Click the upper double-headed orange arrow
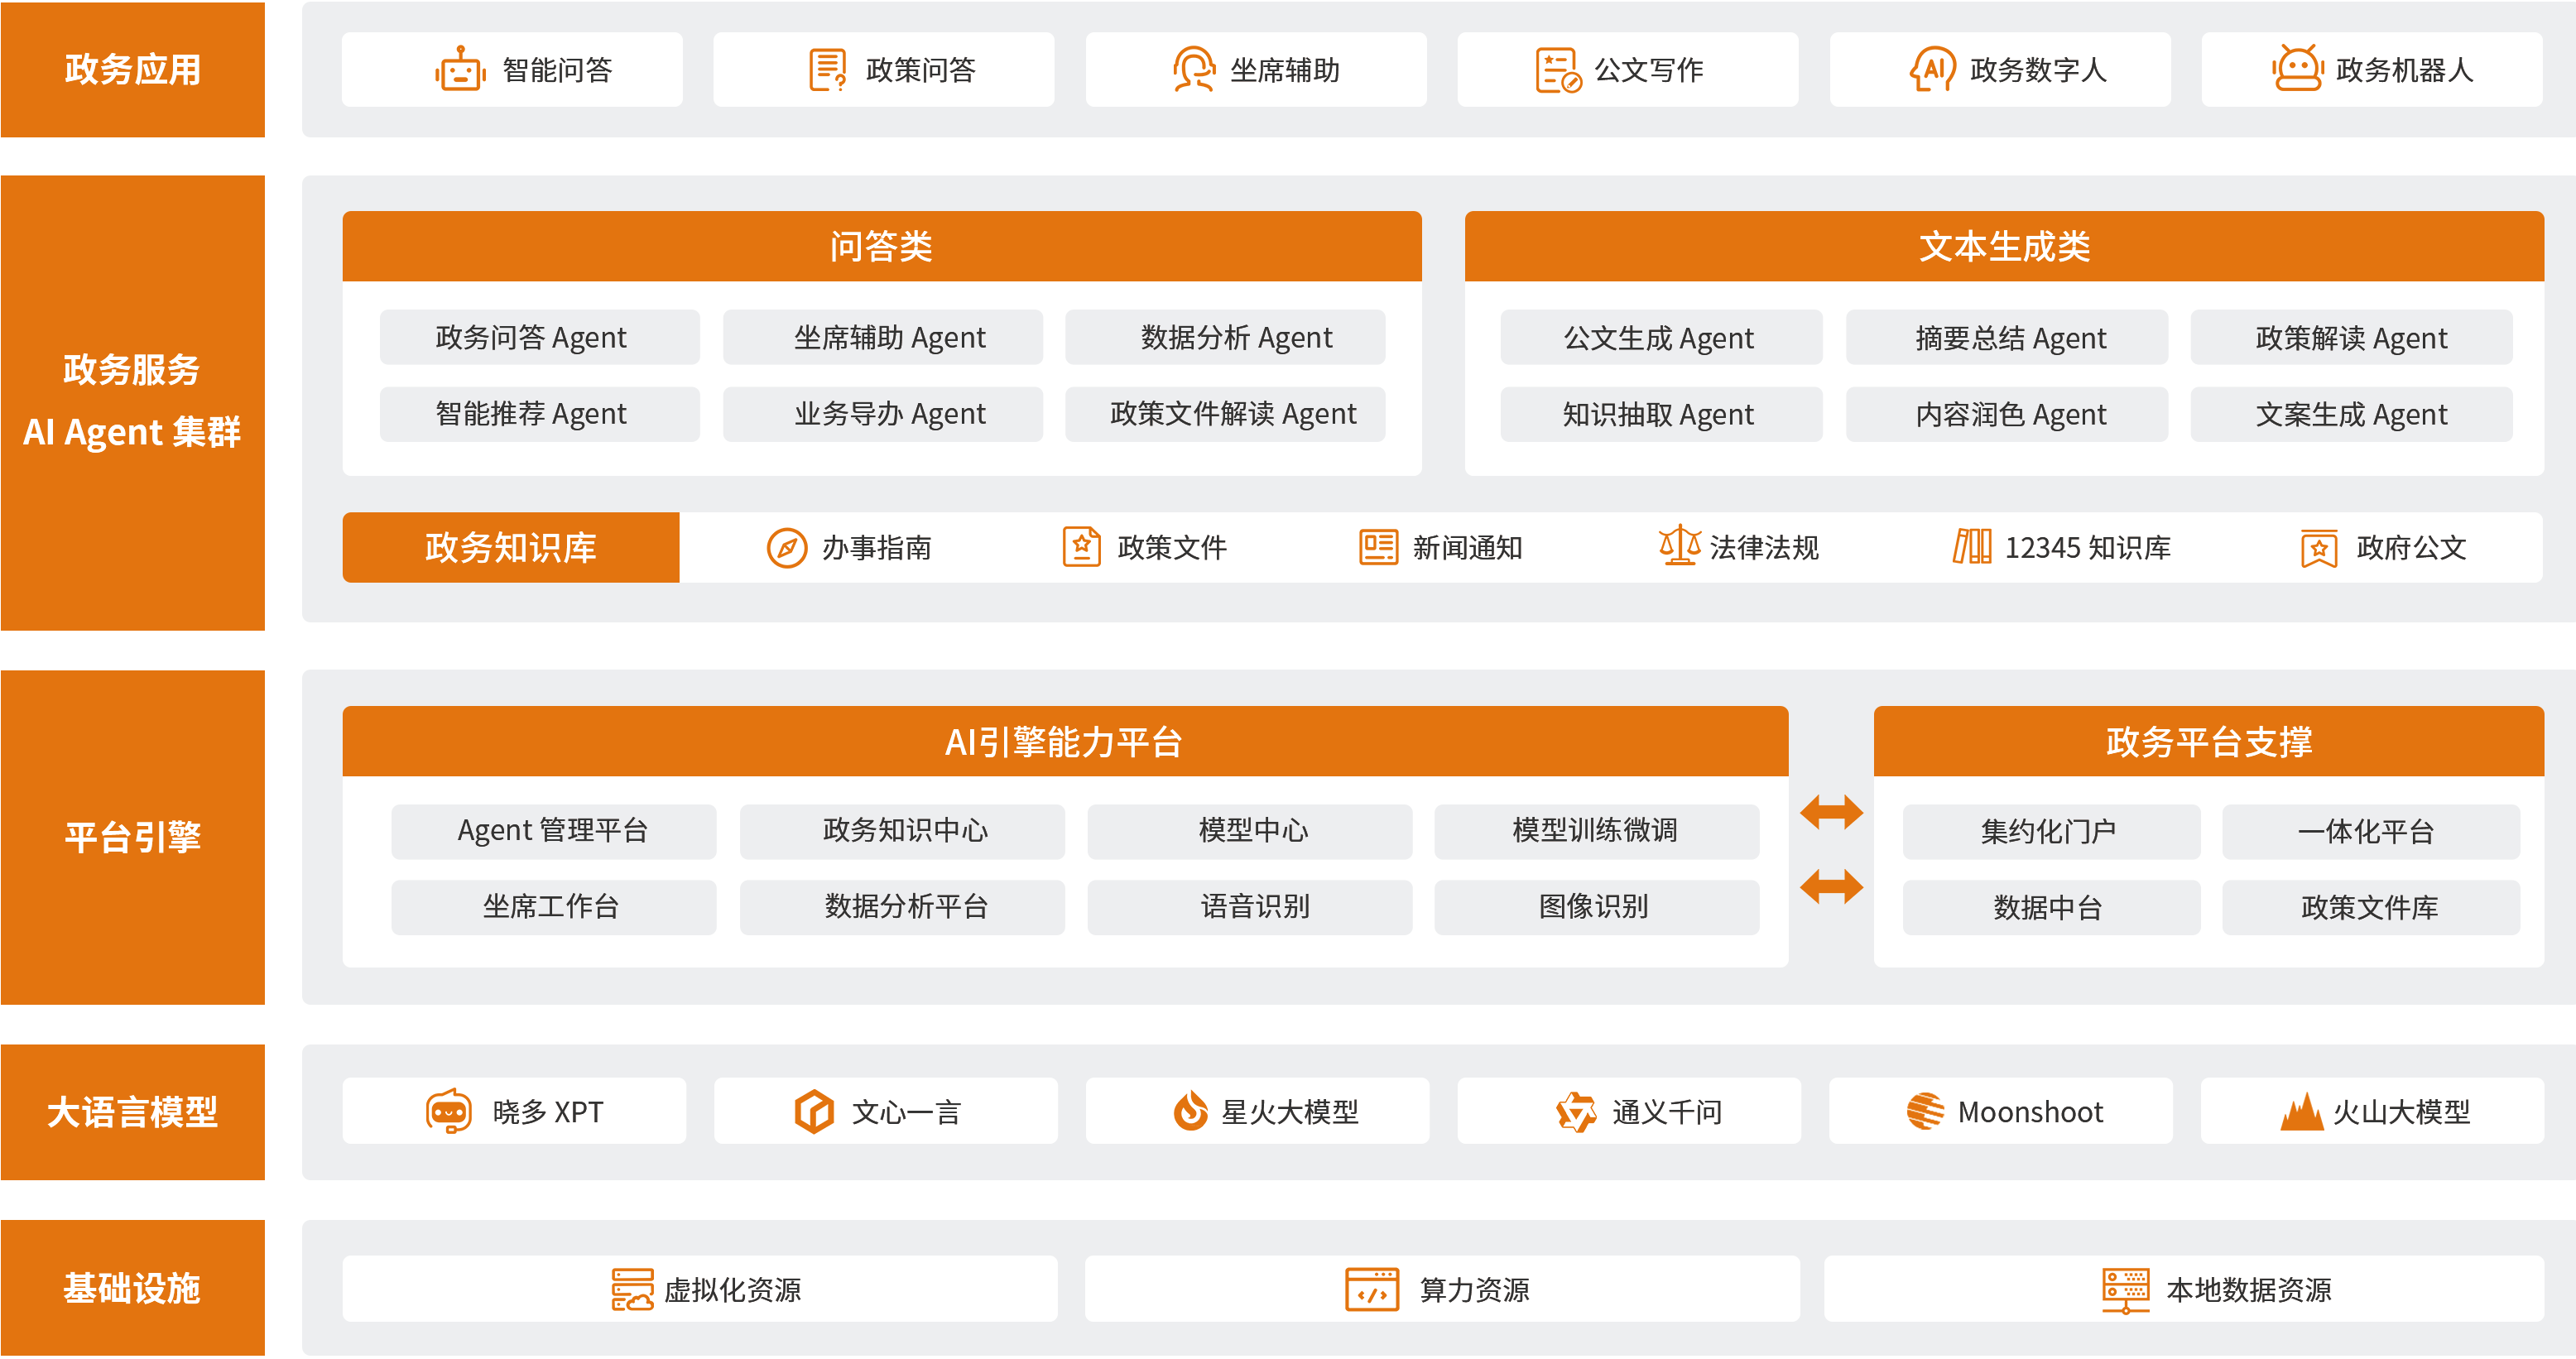This screenshot has width=2576, height=1359. coord(1830,812)
